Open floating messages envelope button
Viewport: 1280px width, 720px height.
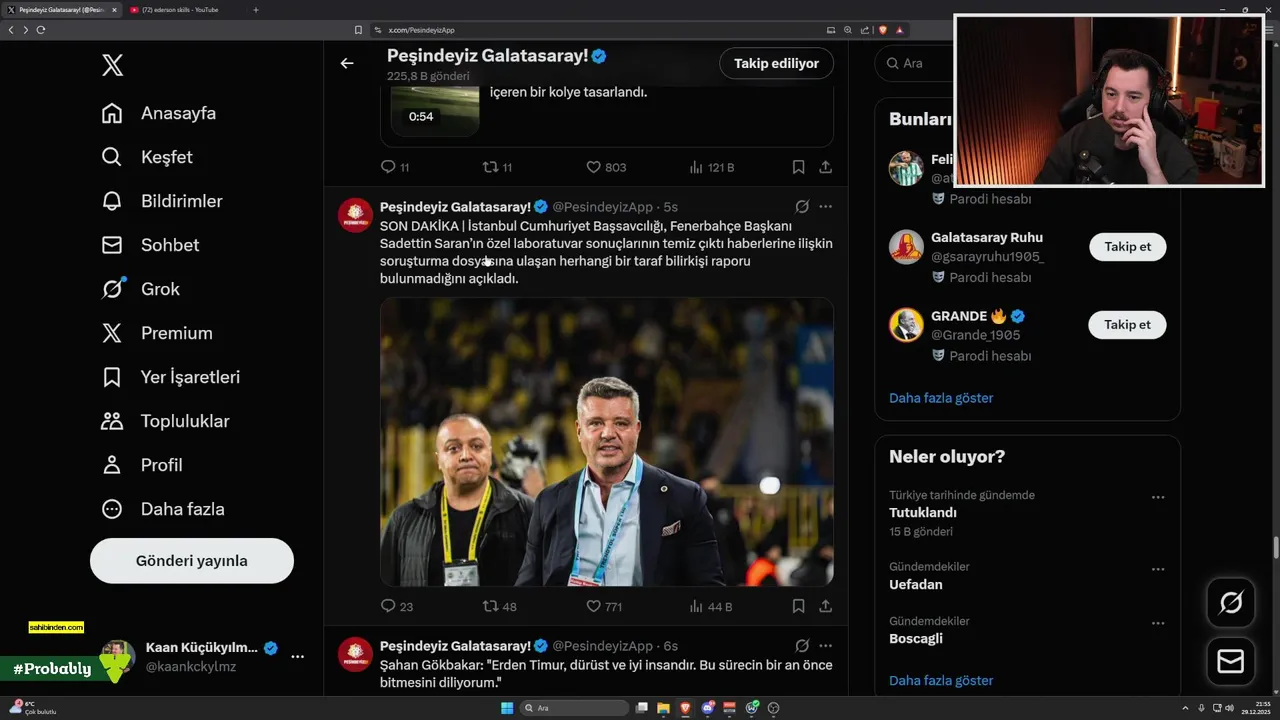[x=1231, y=662]
